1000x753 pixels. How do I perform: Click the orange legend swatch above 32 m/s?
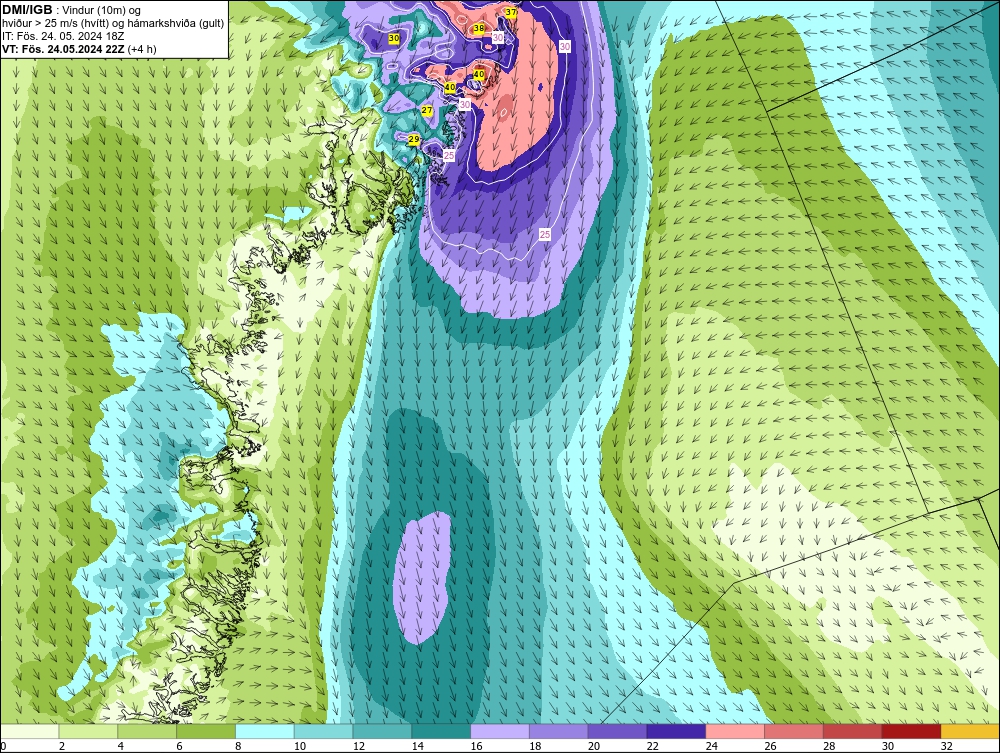pos(970,731)
